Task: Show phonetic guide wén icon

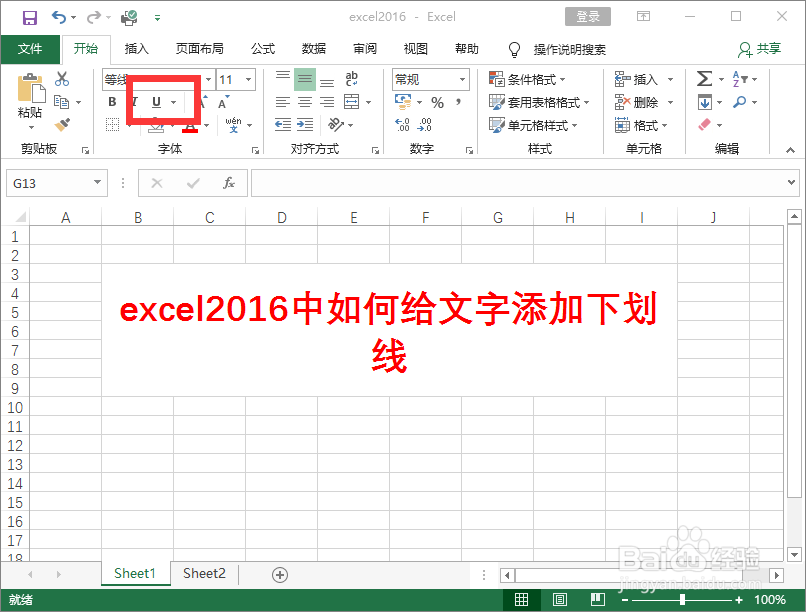Action: pos(233,124)
